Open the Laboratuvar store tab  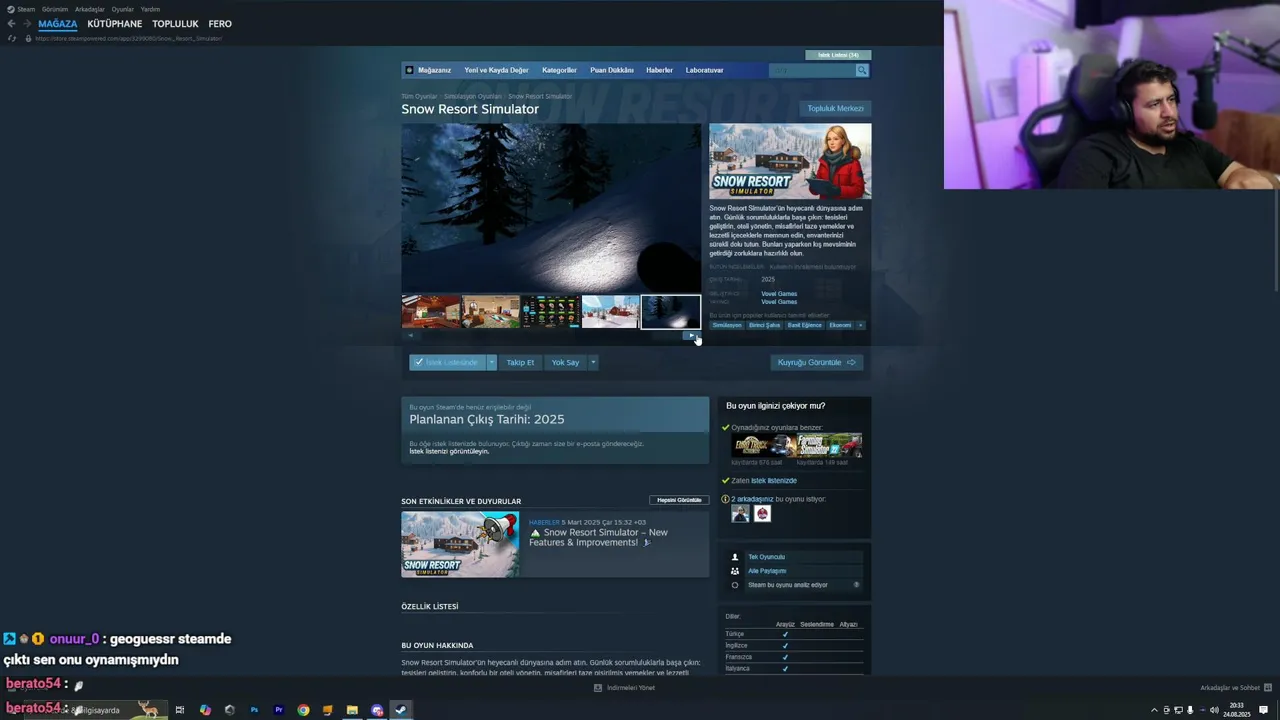click(704, 70)
